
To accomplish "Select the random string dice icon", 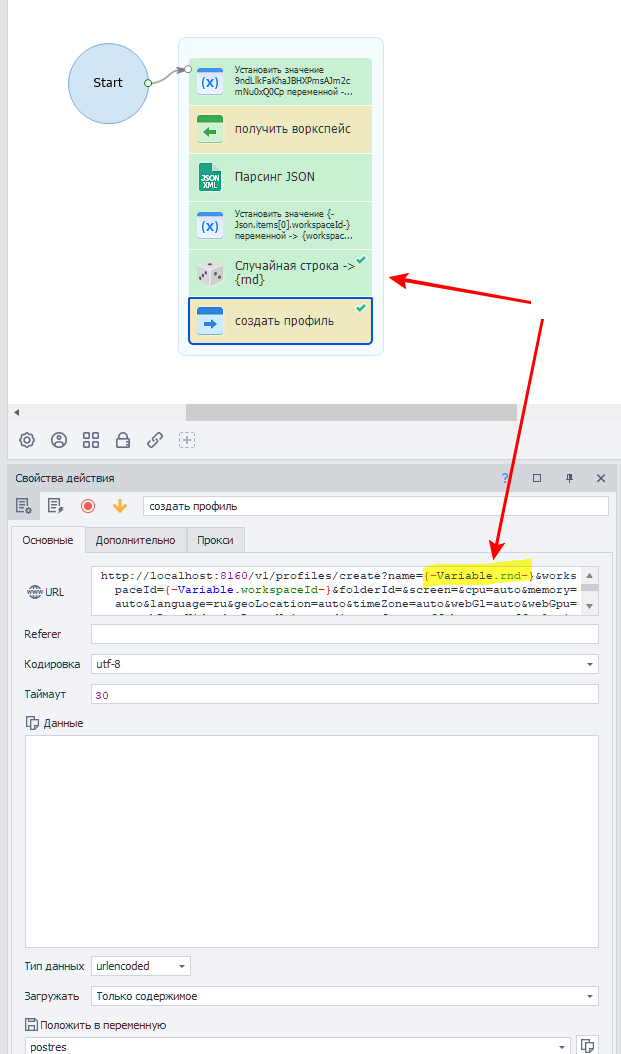I will (210, 274).
